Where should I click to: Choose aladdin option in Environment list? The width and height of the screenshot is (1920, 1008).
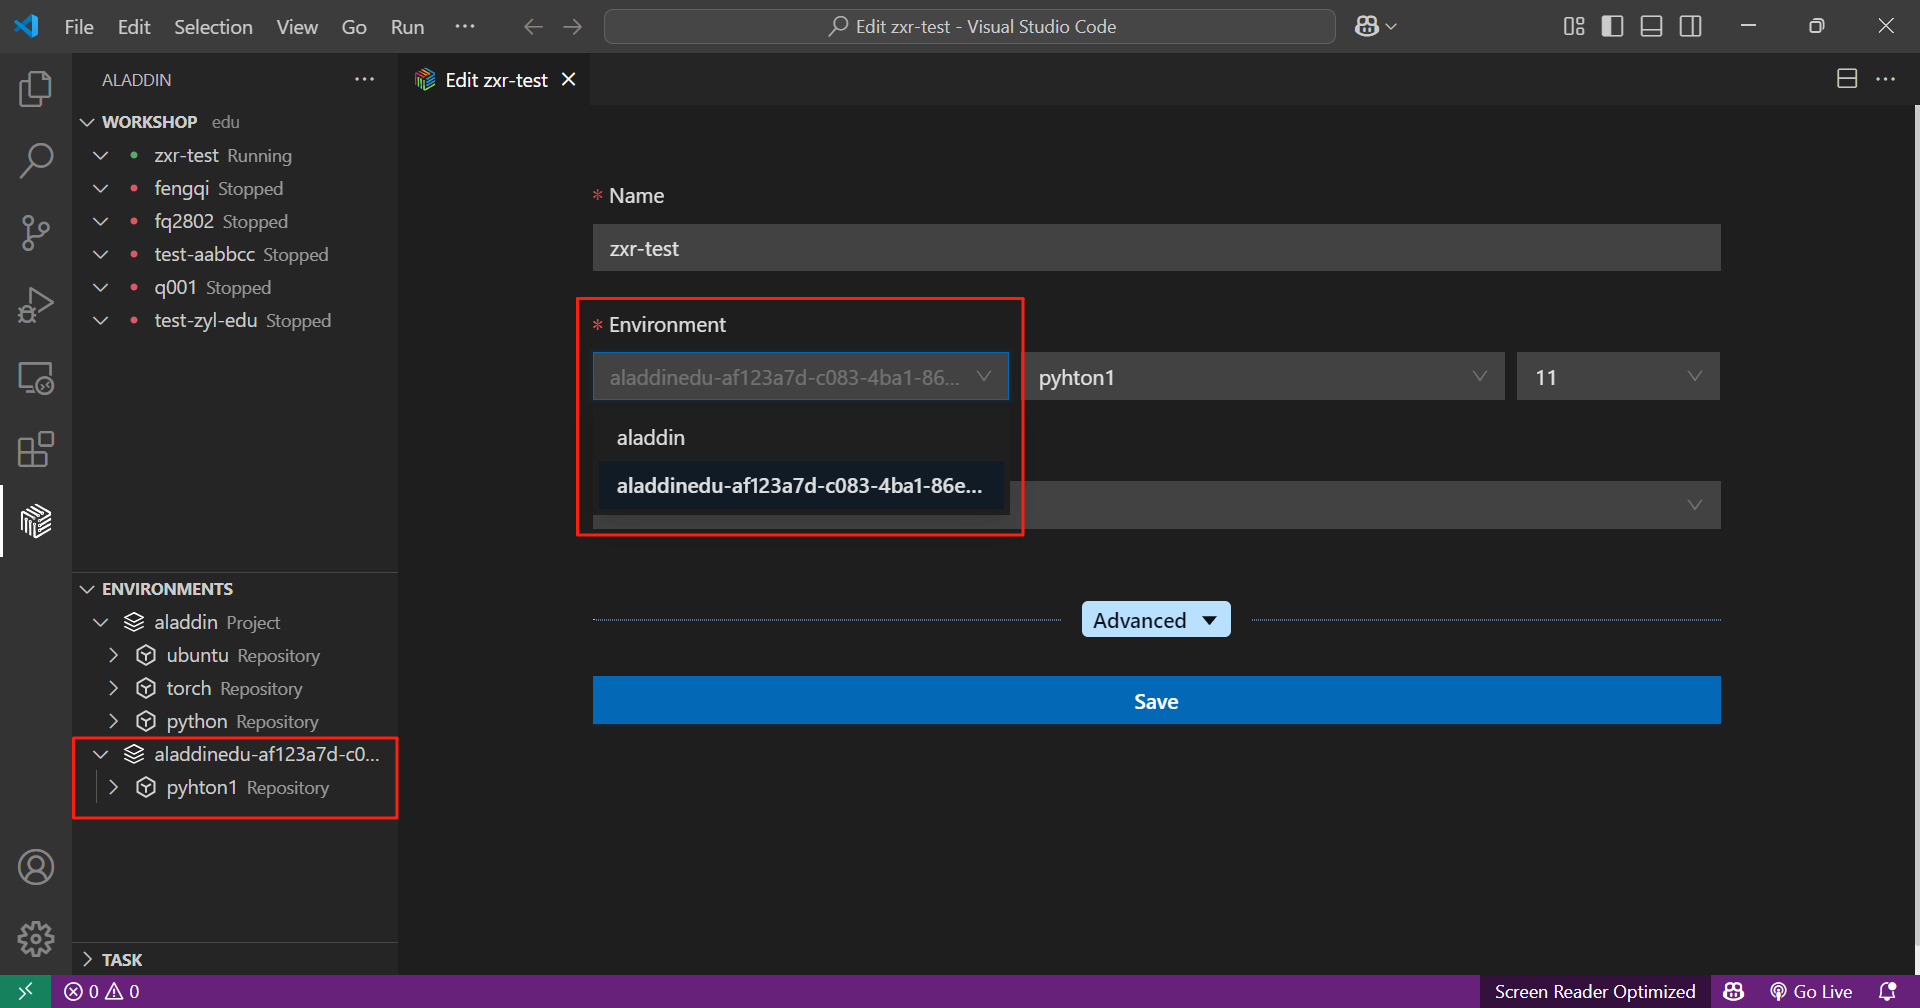tap(651, 438)
